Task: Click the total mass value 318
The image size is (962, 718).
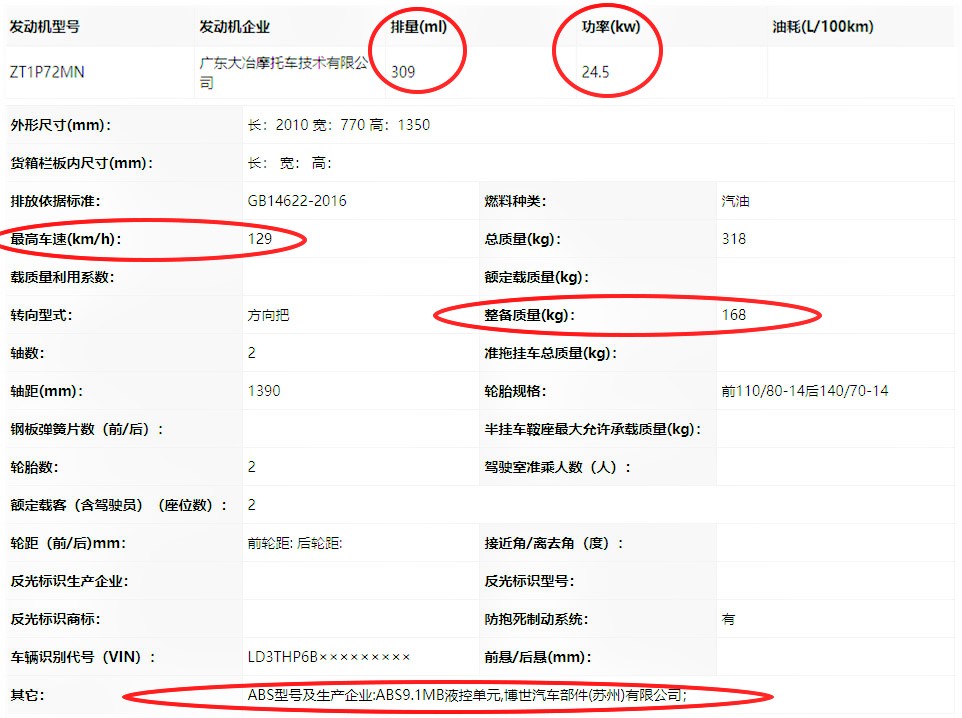Action: (733, 239)
